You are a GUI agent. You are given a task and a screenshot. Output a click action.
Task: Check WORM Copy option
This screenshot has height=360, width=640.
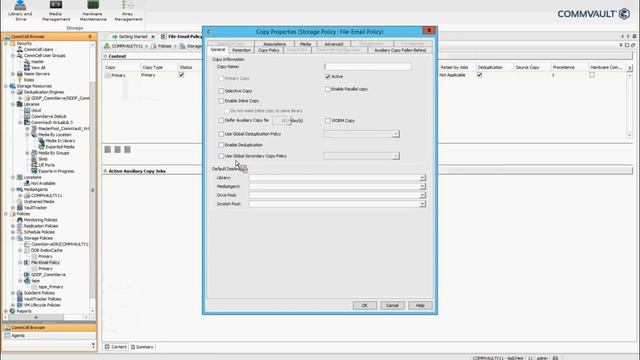tap(327, 121)
